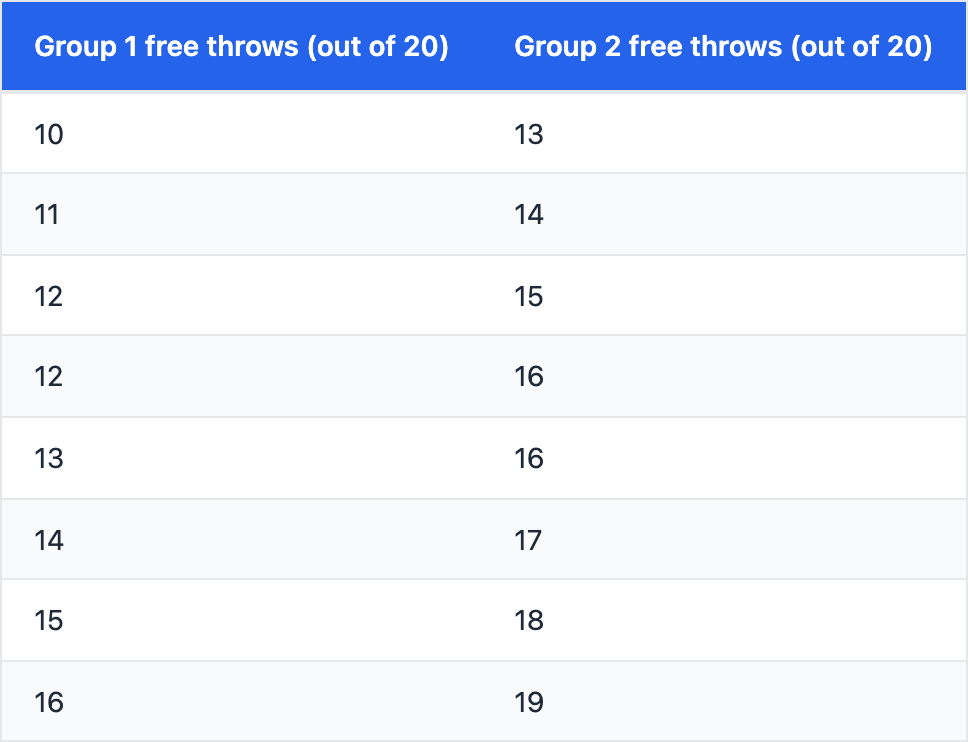Click the 15 value in Group 1 column
This screenshot has width=968, height=742.
point(49,621)
